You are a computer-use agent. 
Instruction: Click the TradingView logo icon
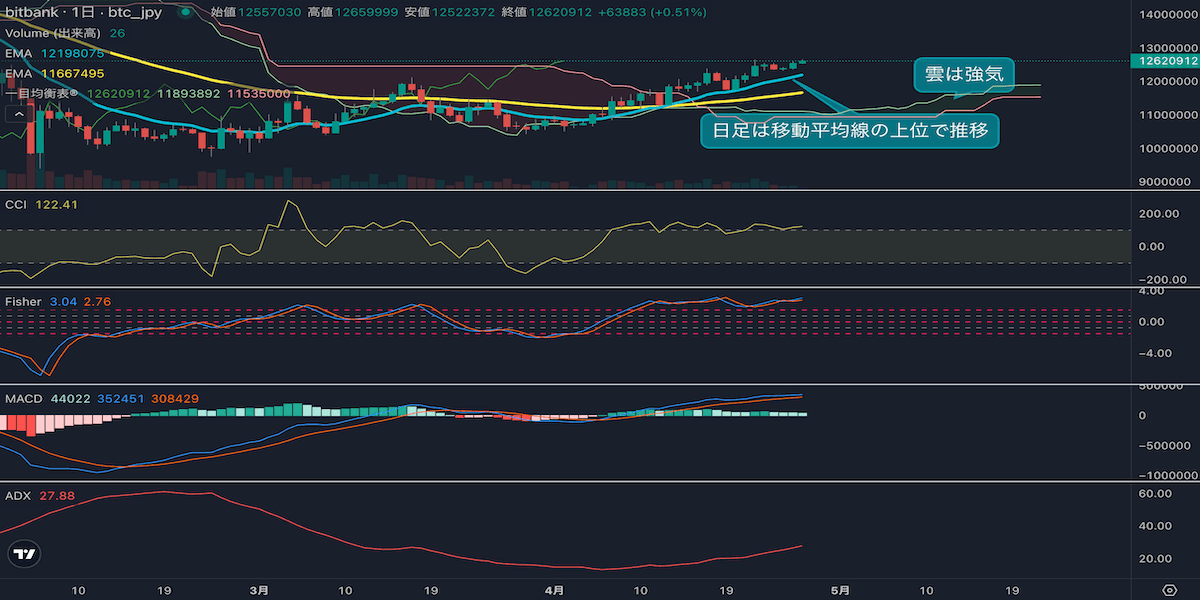tap(25, 554)
